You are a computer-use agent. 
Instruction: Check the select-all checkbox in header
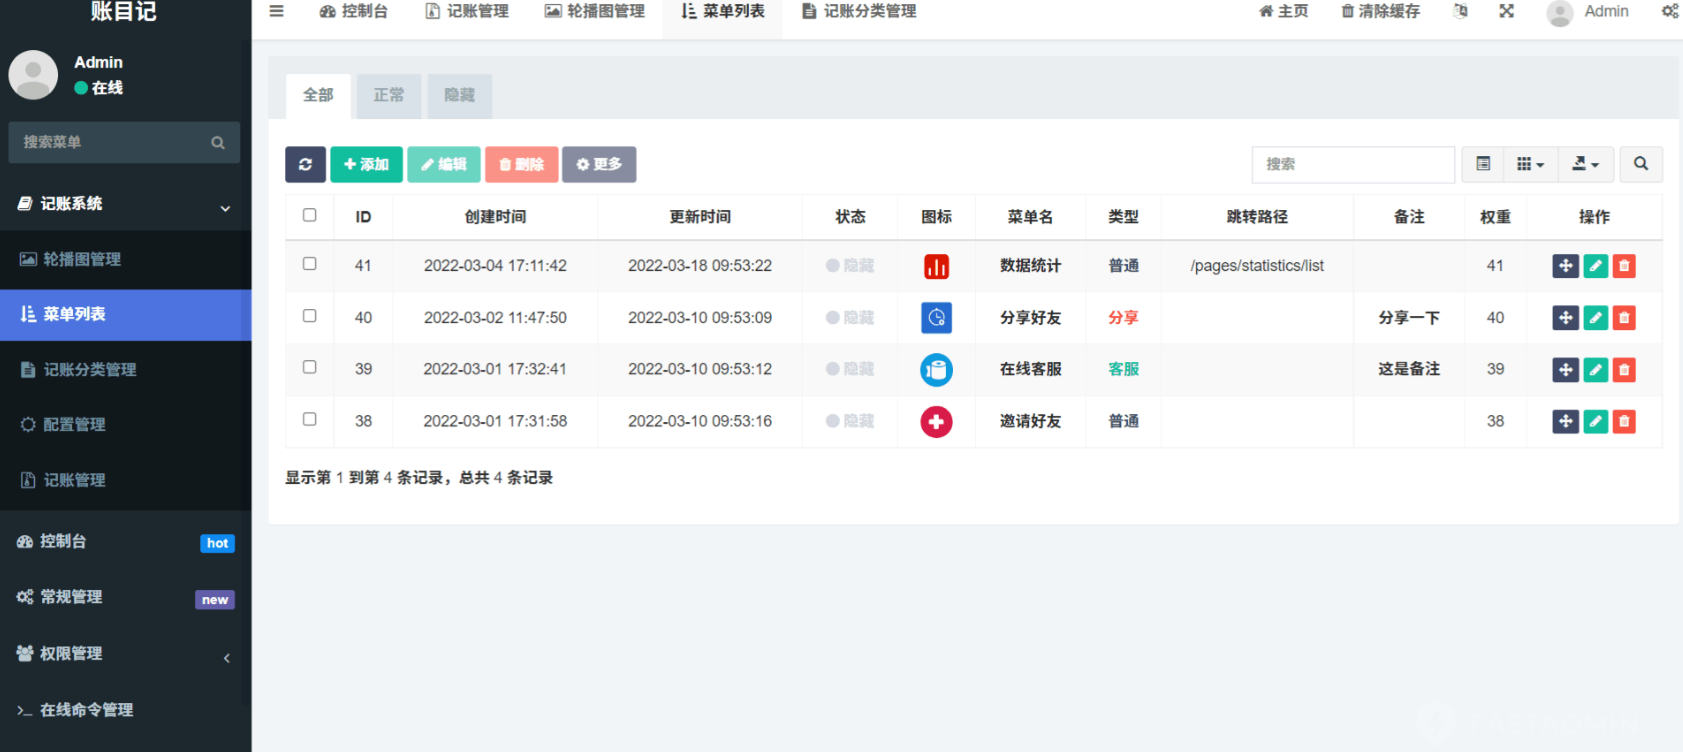tap(310, 215)
